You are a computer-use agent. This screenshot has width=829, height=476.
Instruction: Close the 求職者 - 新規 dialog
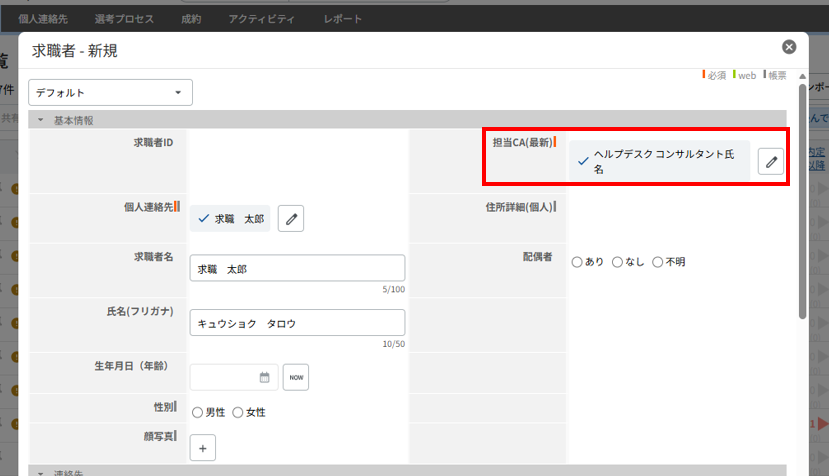[x=789, y=47]
